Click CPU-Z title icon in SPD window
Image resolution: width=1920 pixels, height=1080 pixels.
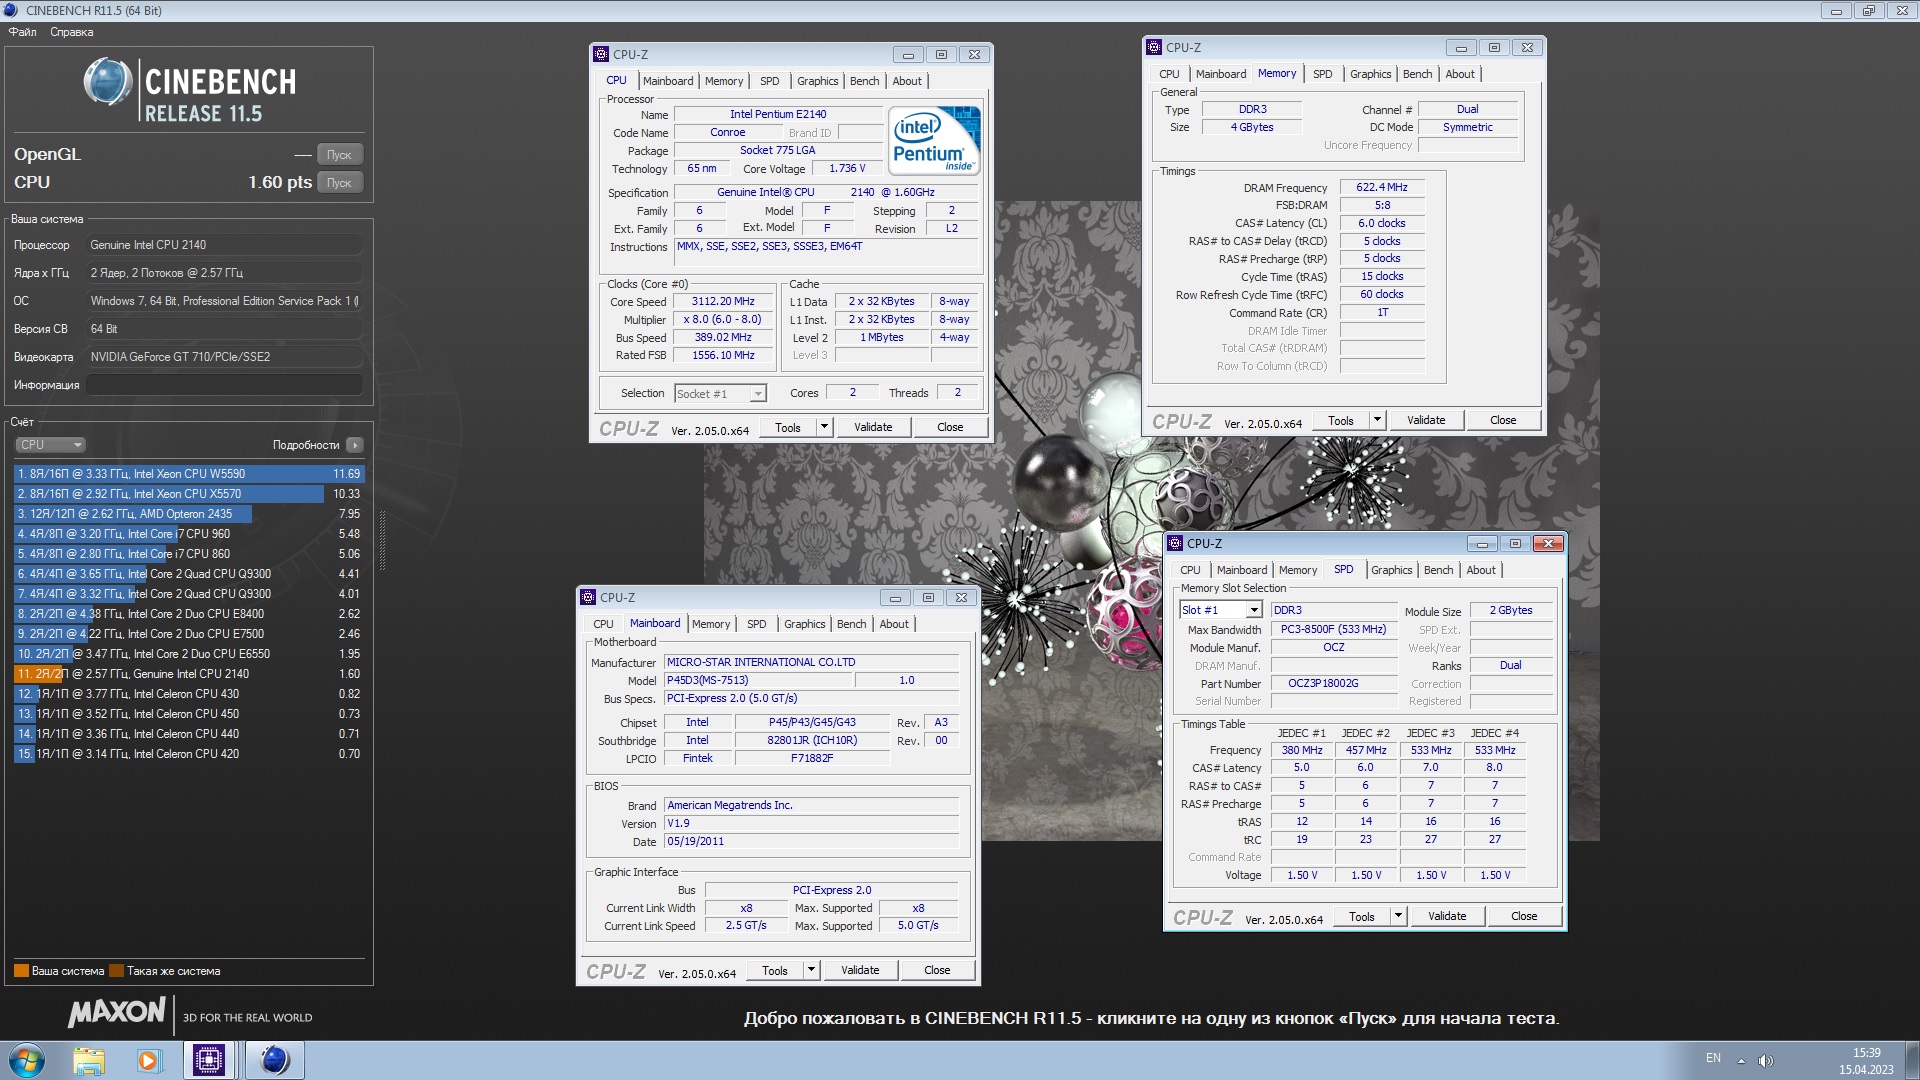(x=1175, y=543)
